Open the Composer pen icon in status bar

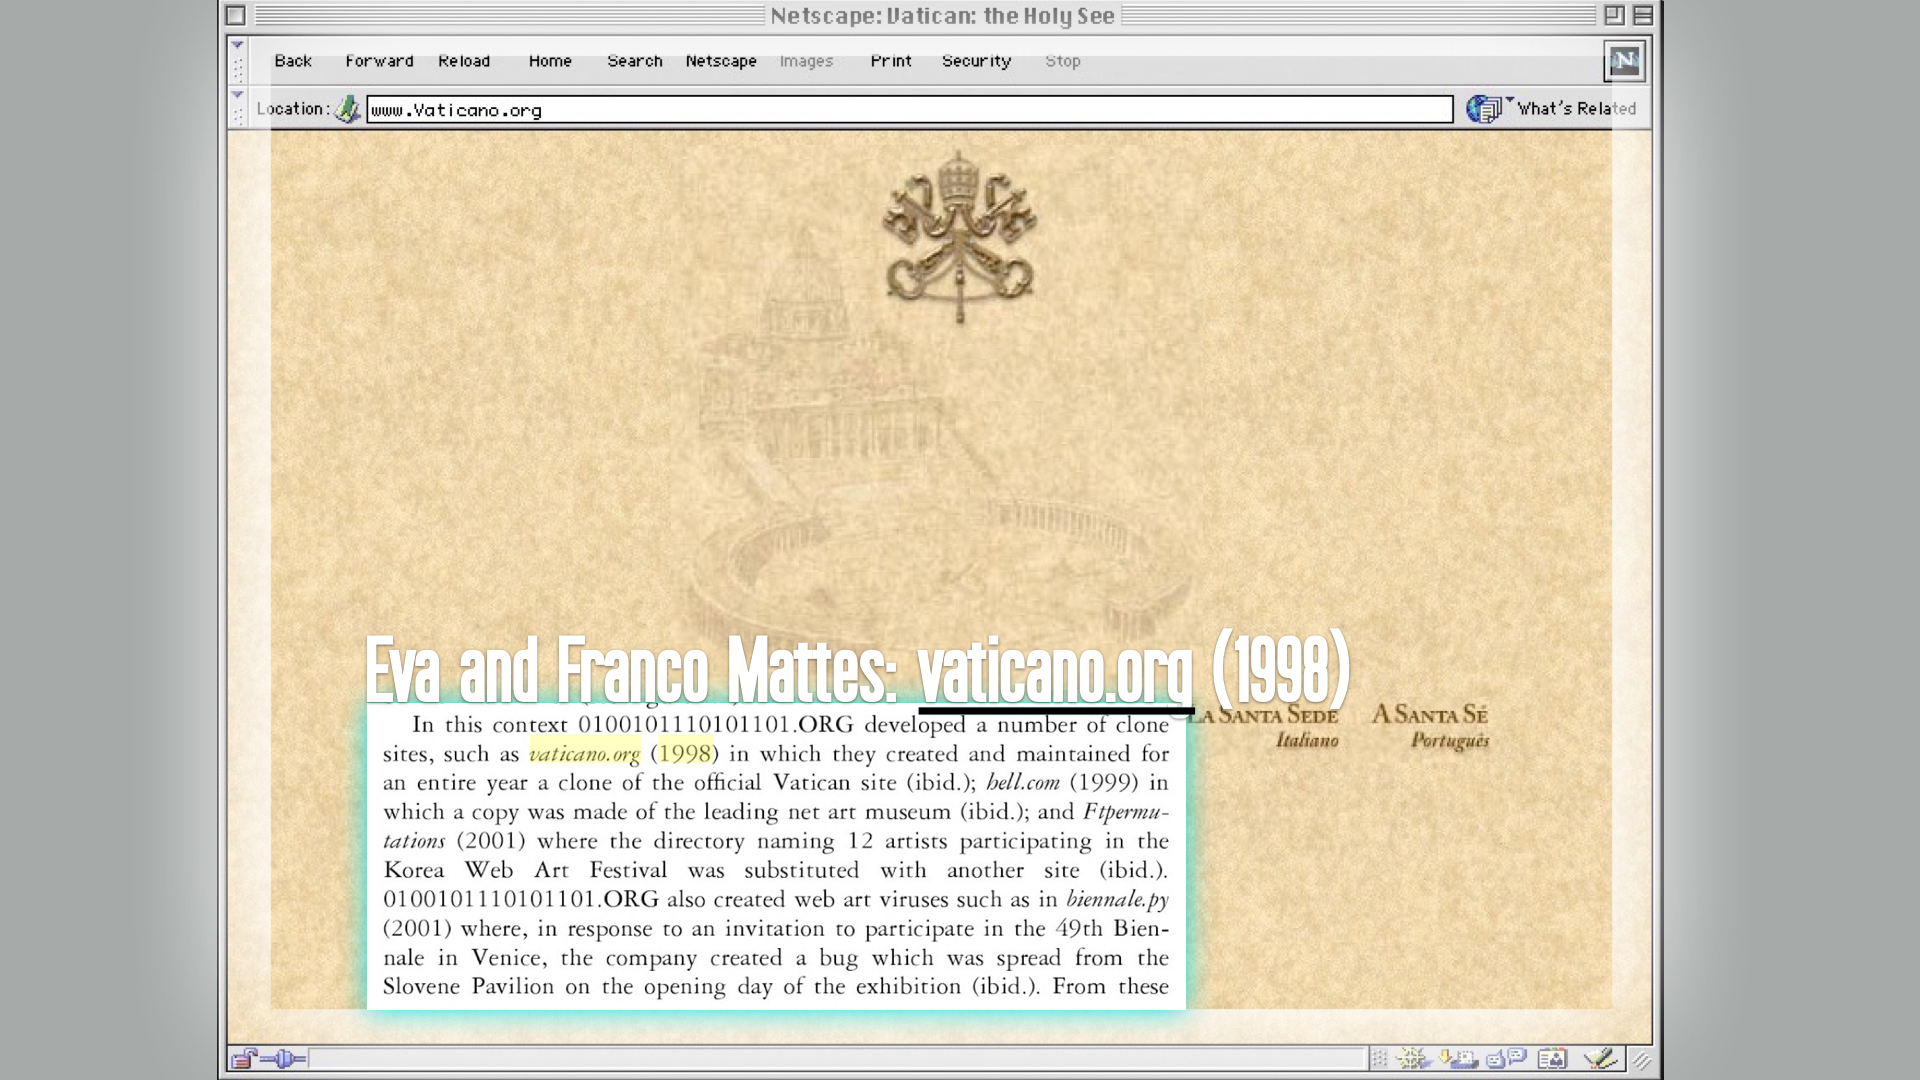tap(1600, 1058)
